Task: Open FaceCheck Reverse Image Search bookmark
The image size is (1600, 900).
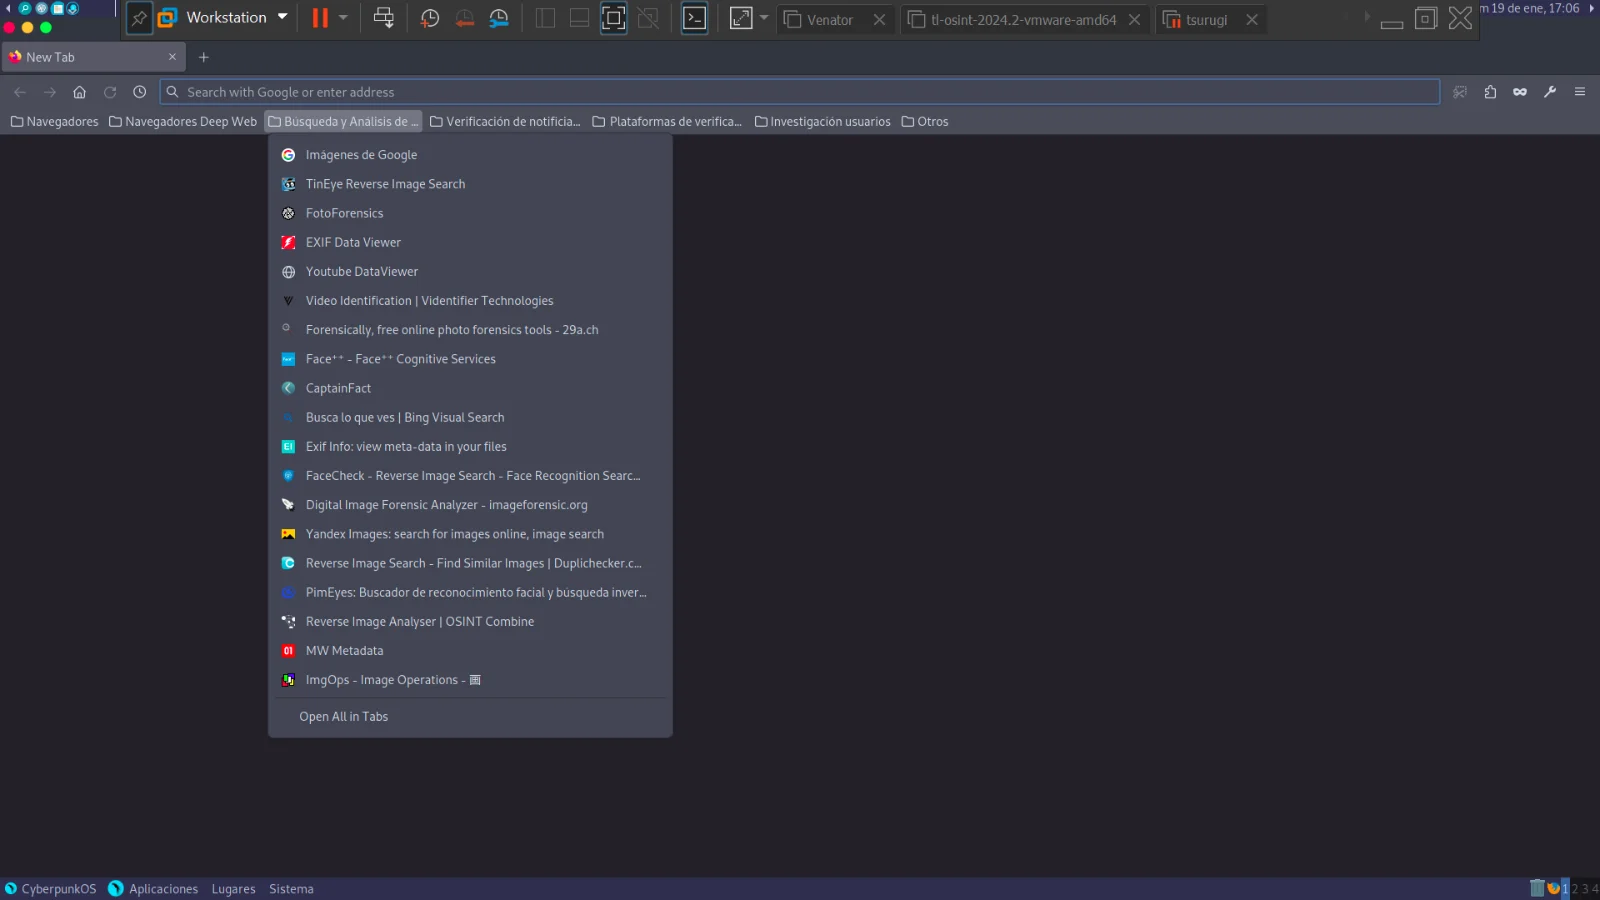Action: click(x=470, y=476)
